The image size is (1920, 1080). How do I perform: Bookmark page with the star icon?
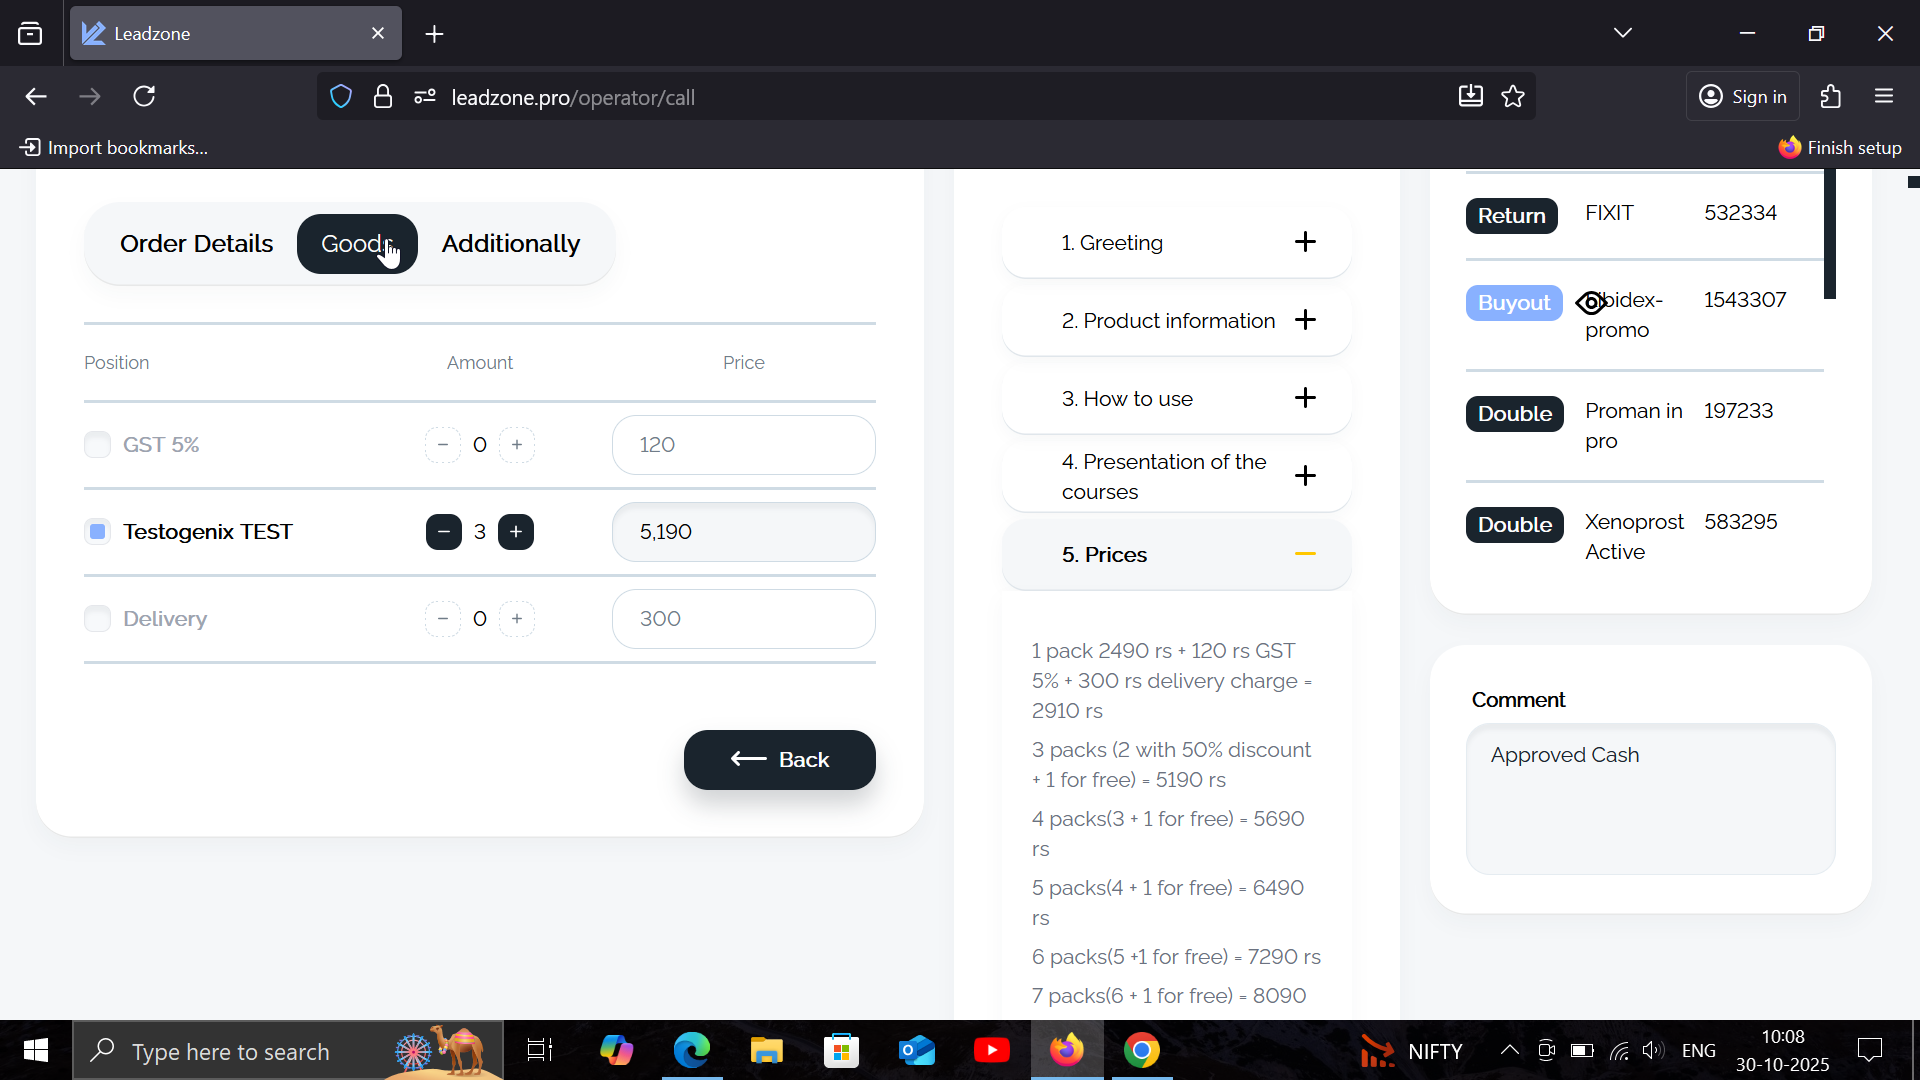pos(1513,97)
